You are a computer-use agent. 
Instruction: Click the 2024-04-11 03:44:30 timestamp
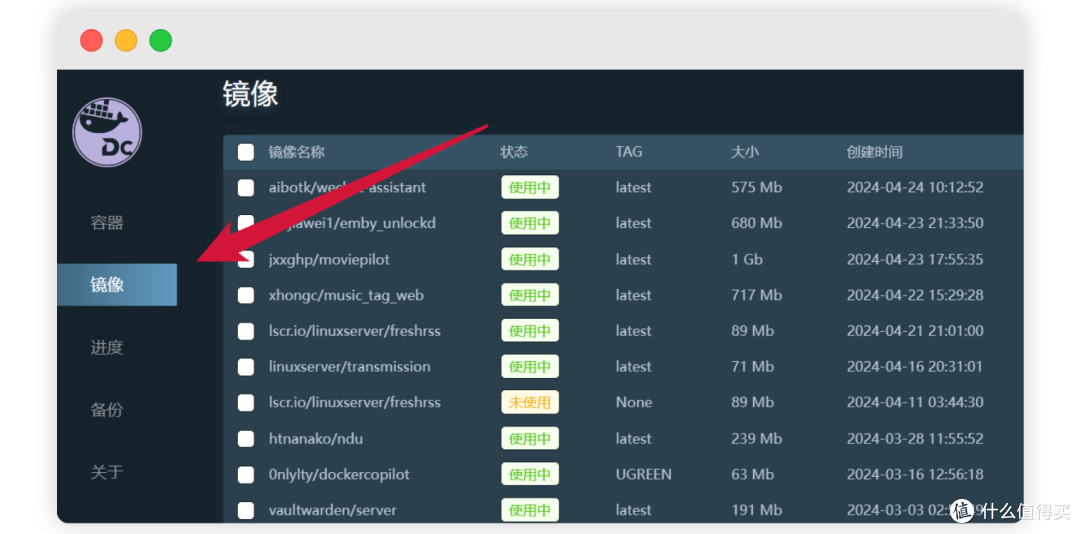click(915, 402)
